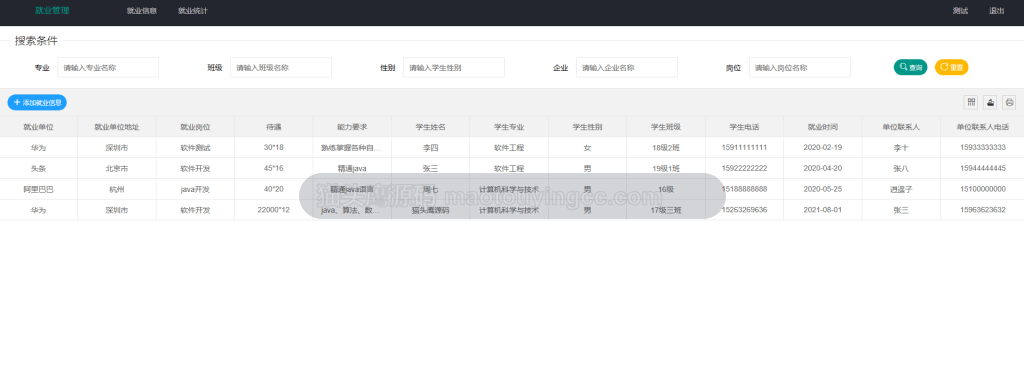Click the 学生性别 column header
This screenshot has height=392, width=1024.
pyautogui.click(x=588, y=127)
